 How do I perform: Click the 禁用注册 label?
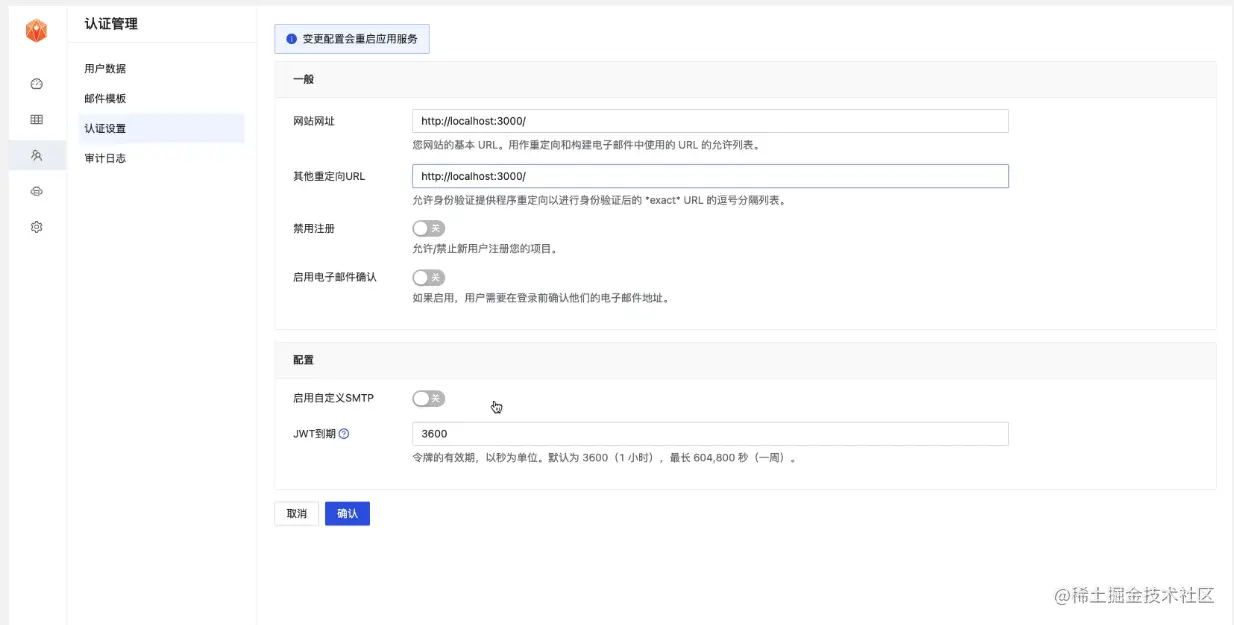tap(314, 229)
